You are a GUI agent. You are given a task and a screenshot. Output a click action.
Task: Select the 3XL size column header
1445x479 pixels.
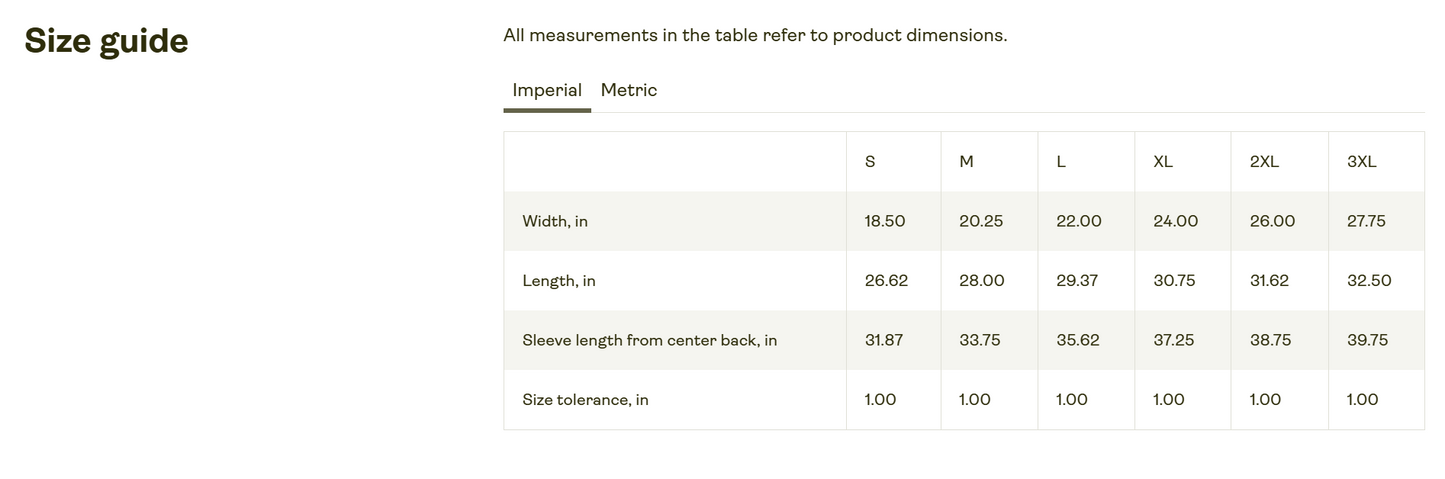pos(1362,162)
